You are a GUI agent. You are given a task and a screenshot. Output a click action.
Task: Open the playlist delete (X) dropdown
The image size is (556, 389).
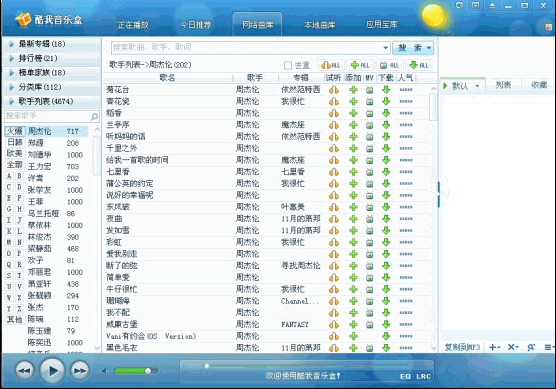click(x=513, y=347)
